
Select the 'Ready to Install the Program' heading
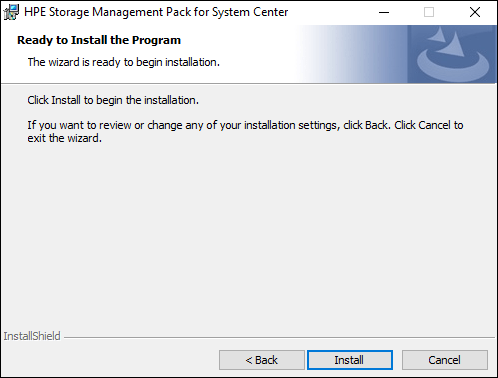(x=99, y=40)
